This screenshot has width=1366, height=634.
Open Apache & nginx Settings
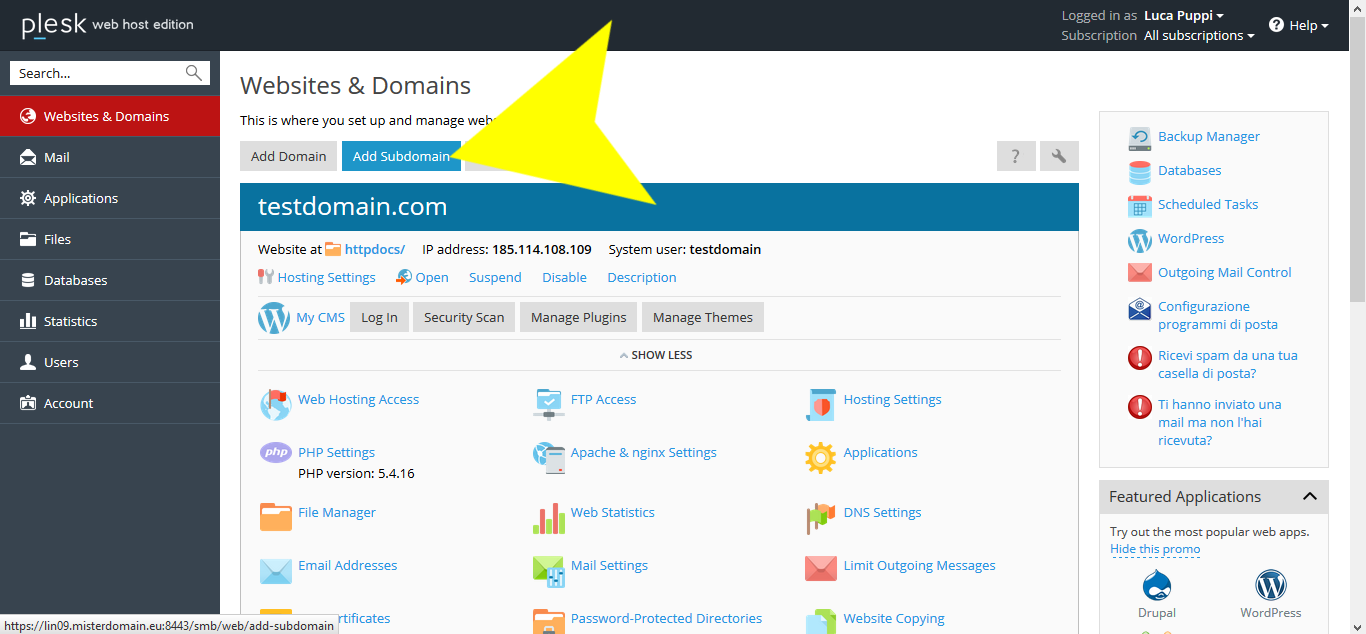[643, 452]
